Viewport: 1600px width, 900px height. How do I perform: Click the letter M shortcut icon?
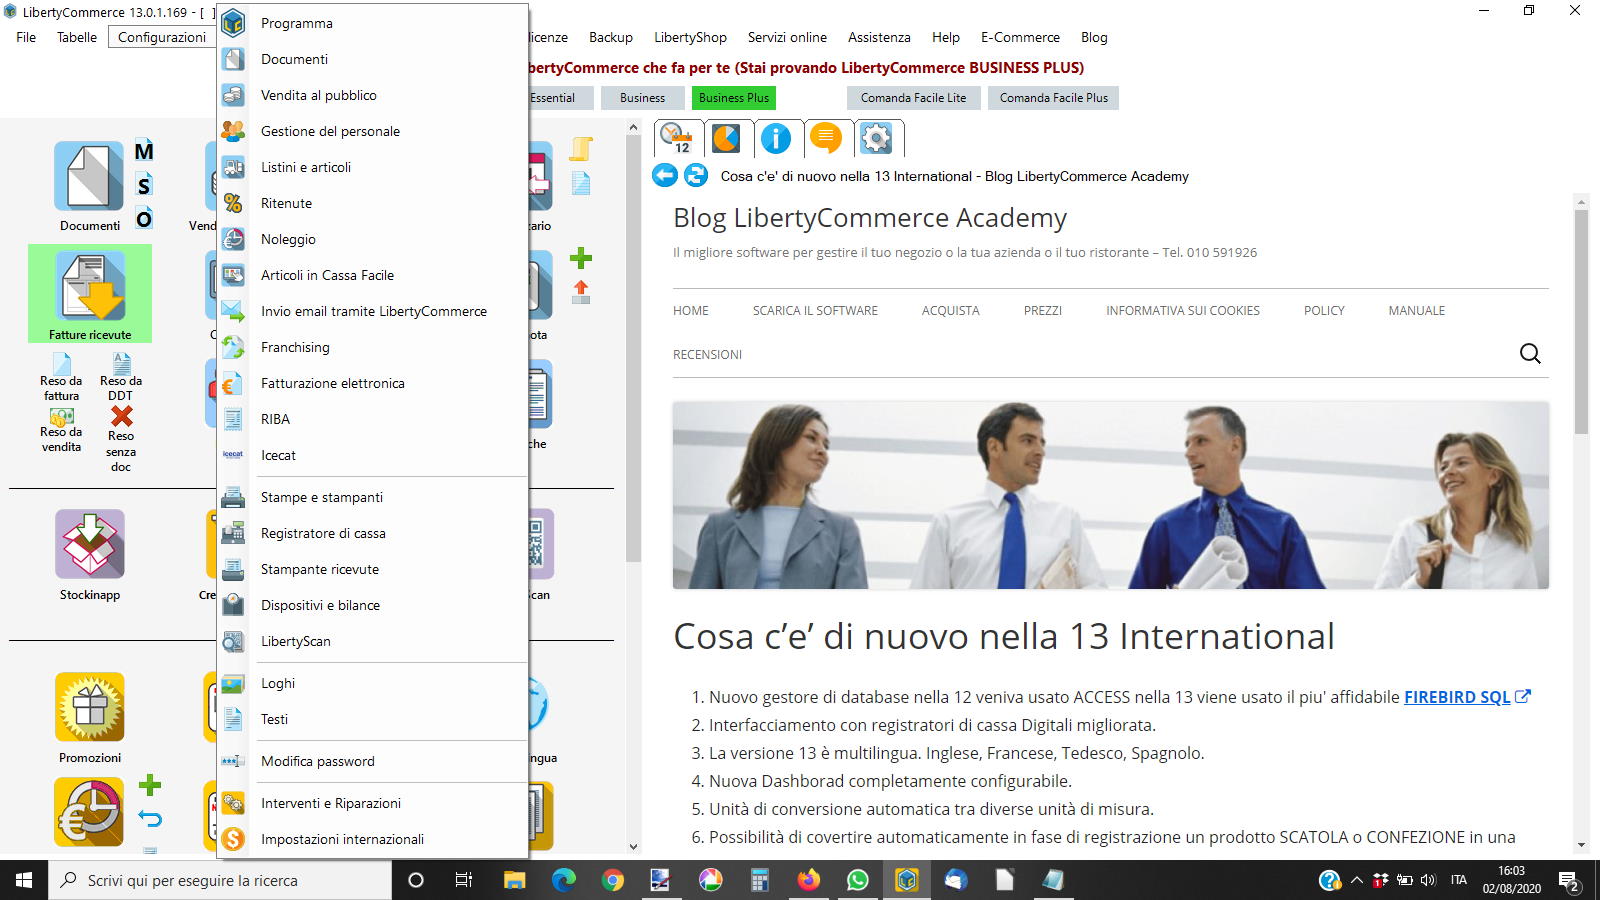pyautogui.click(x=144, y=151)
